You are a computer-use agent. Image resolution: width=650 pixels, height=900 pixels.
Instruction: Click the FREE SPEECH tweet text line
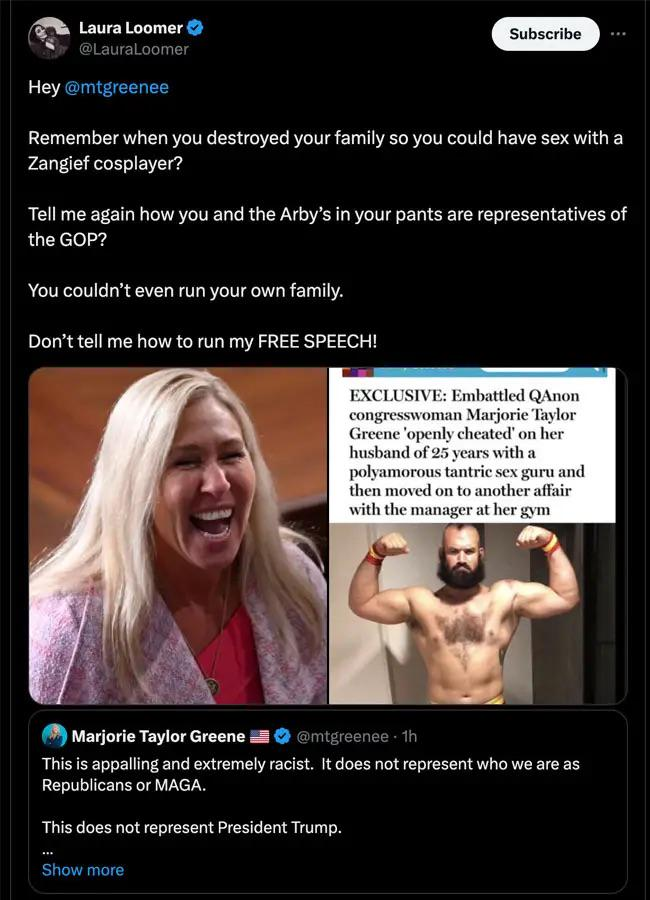[203, 342]
